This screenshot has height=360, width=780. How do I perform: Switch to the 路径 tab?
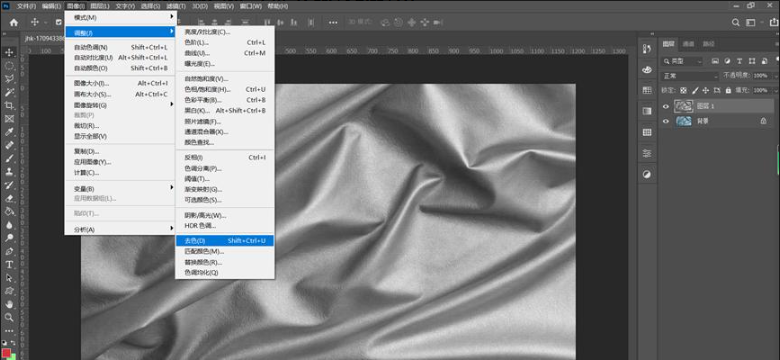(x=708, y=44)
